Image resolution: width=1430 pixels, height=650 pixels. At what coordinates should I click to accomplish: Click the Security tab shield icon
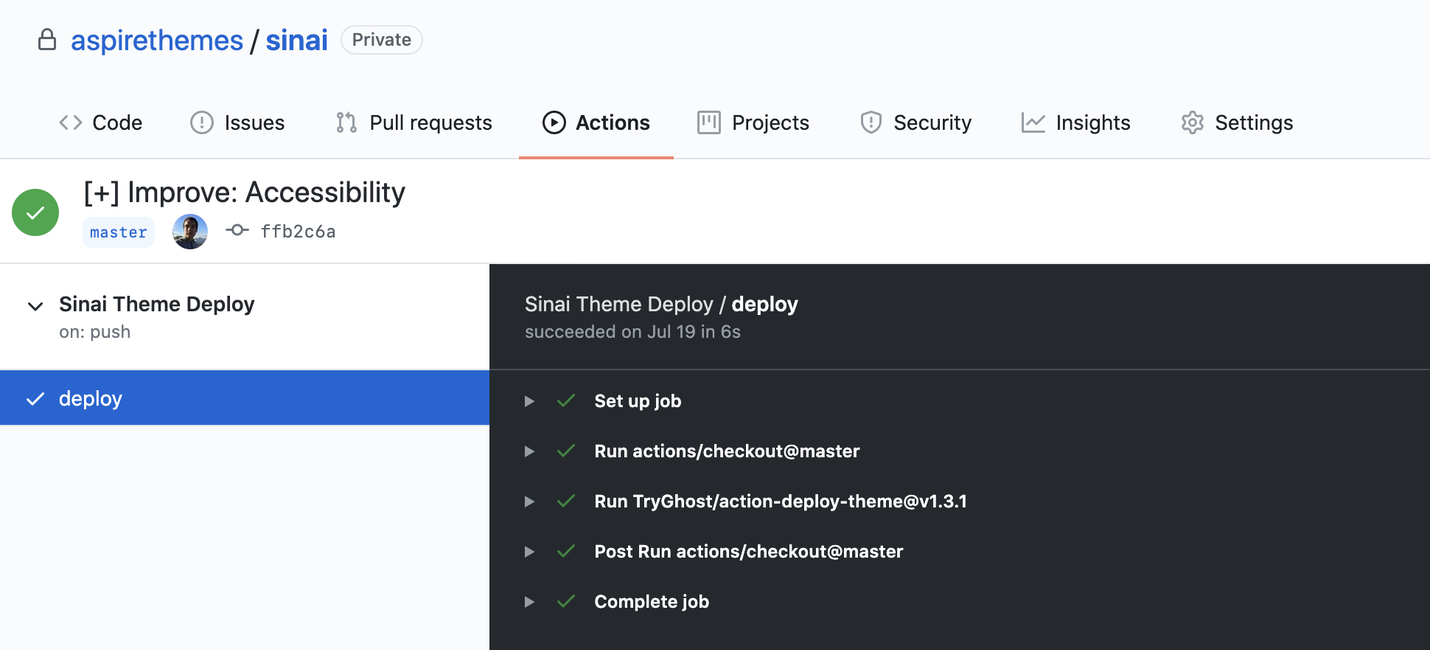[871, 123]
